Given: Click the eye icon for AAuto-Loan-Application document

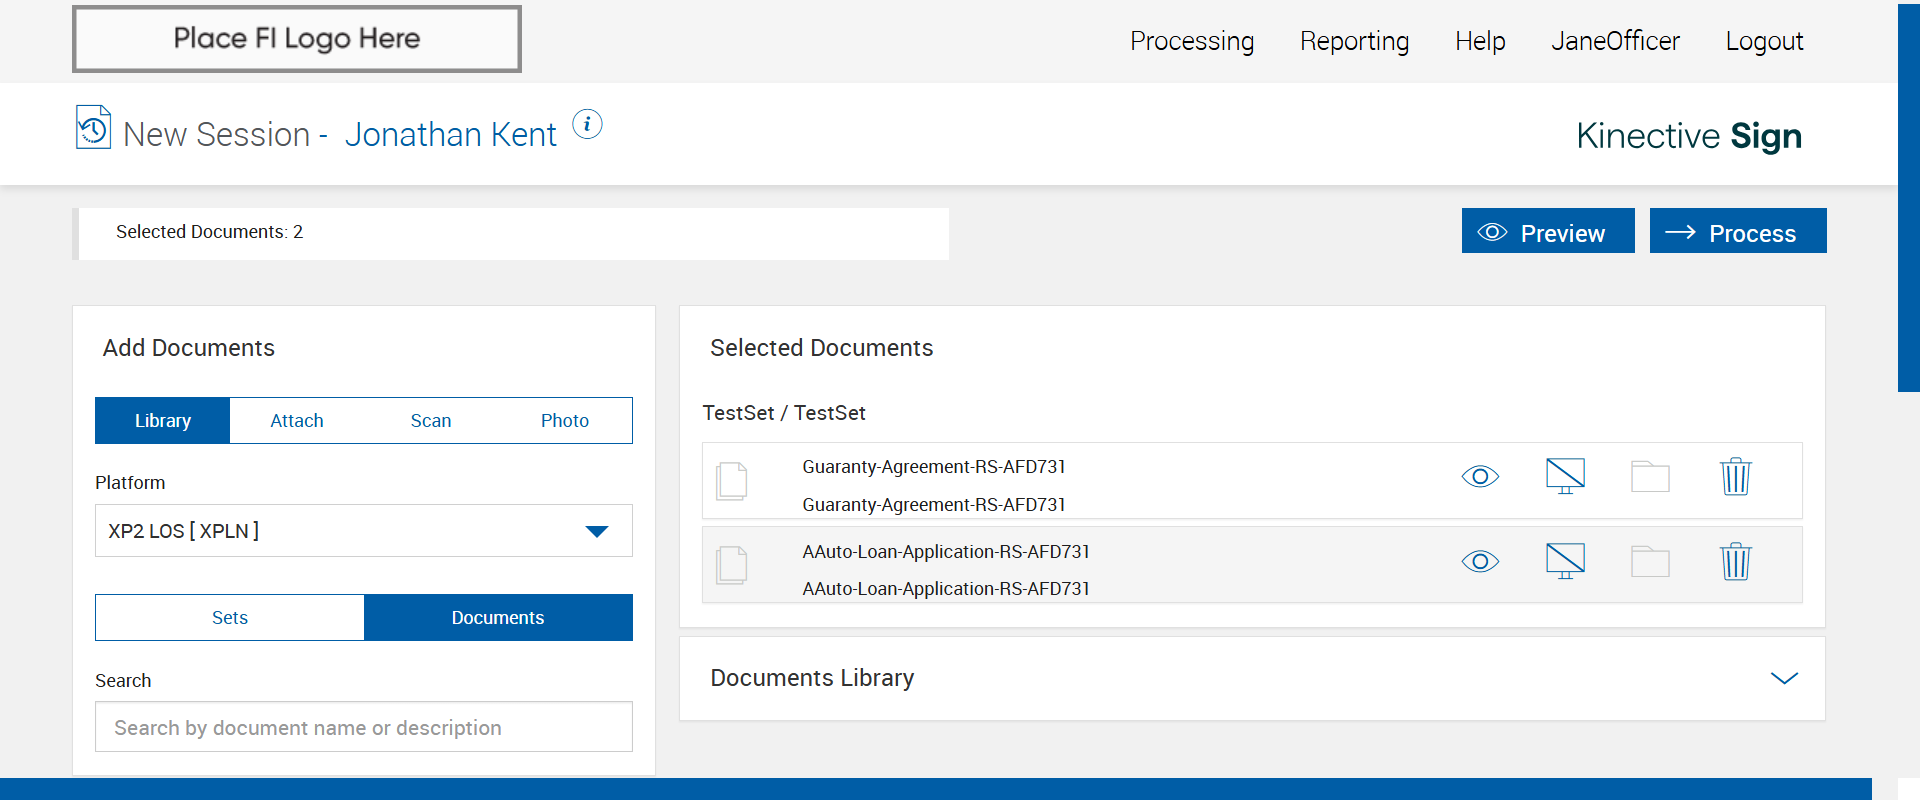Looking at the screenshot, I should pos(1480,562).
